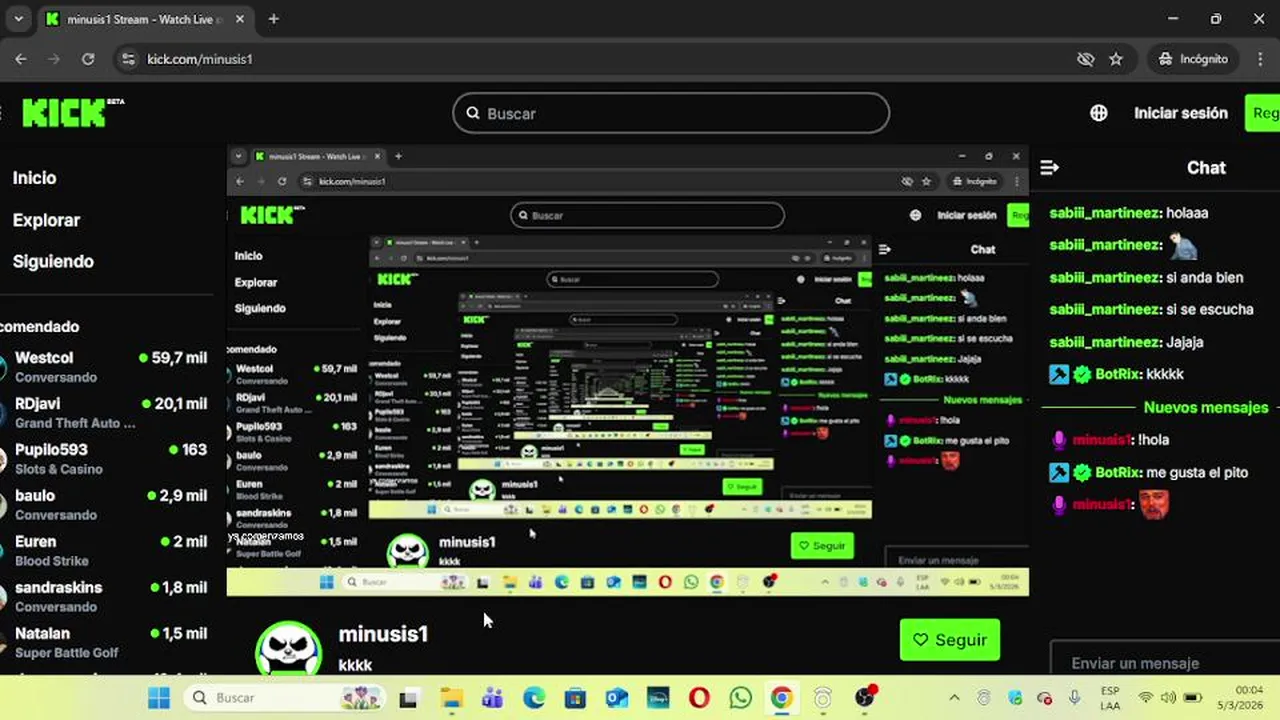Open the language globe icon
The width and height of the screenshot is (1280, 720).
coord(1099,113)
